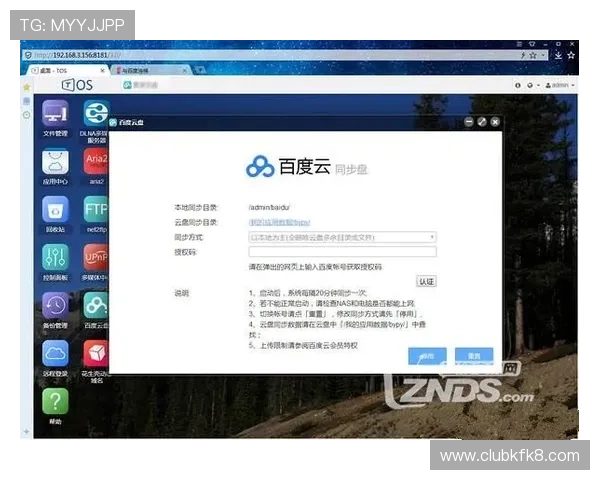Click the shield security icon in address bar

(x=28, y=56)
